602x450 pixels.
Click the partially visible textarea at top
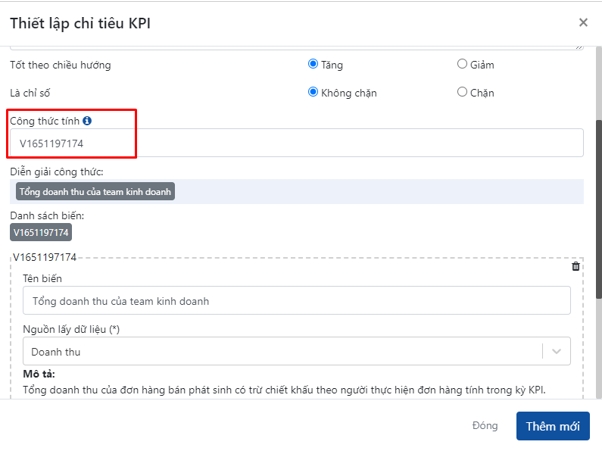point(296,46)
